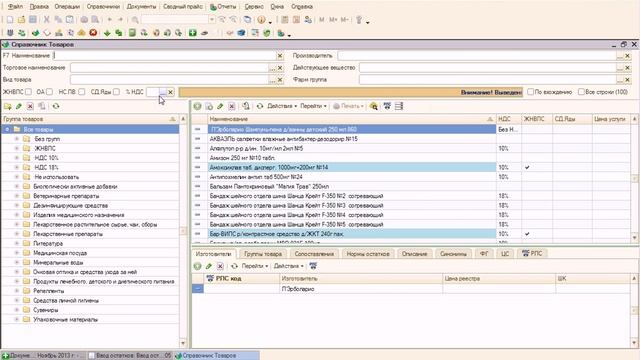Refresh the product group tree

tap(56, 106)
